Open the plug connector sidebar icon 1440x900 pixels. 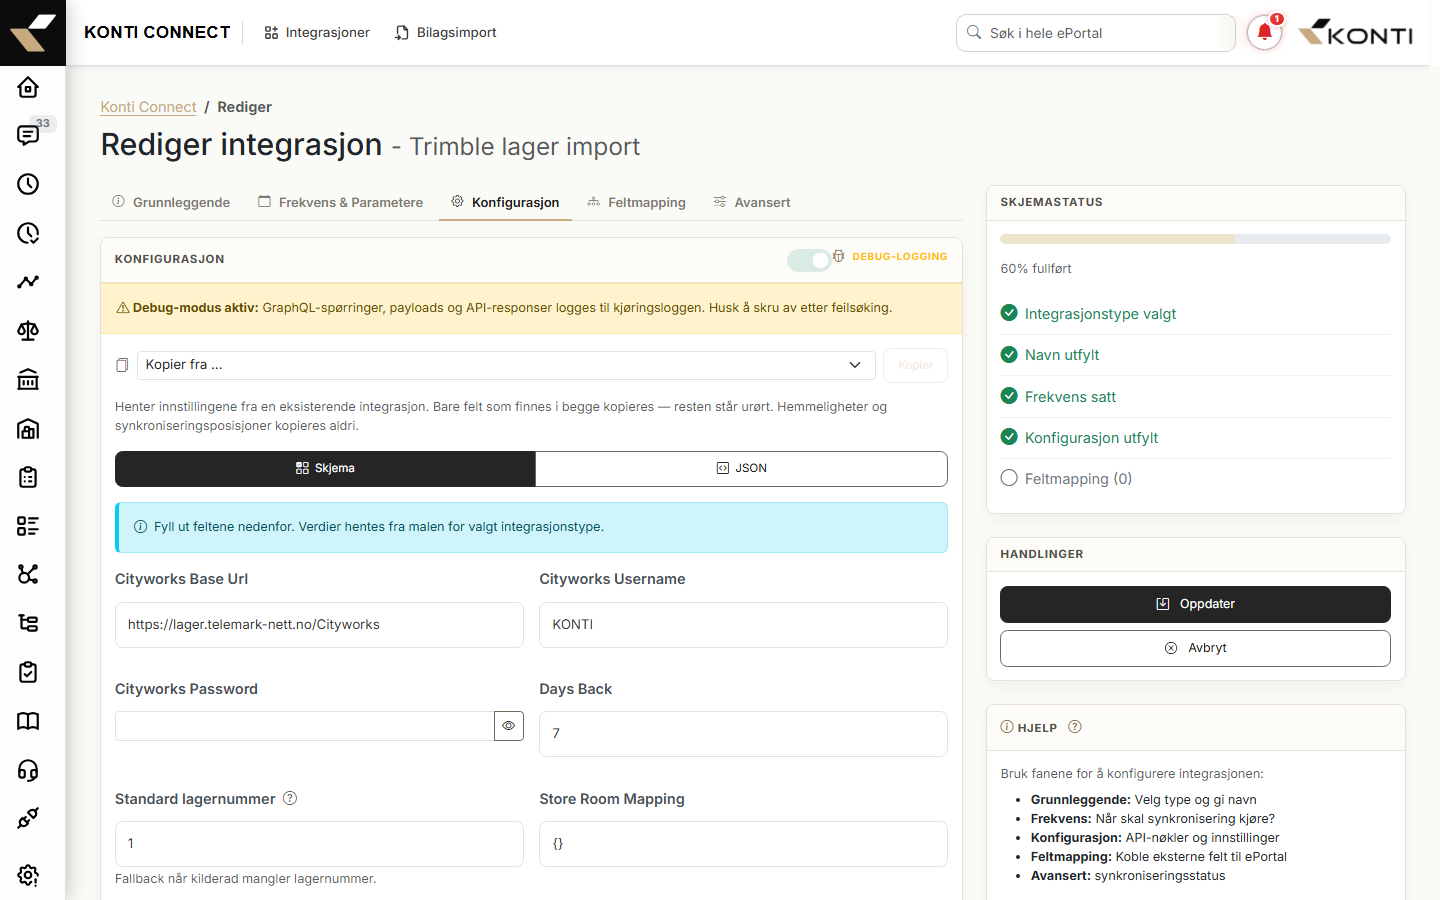pos(28,818)
